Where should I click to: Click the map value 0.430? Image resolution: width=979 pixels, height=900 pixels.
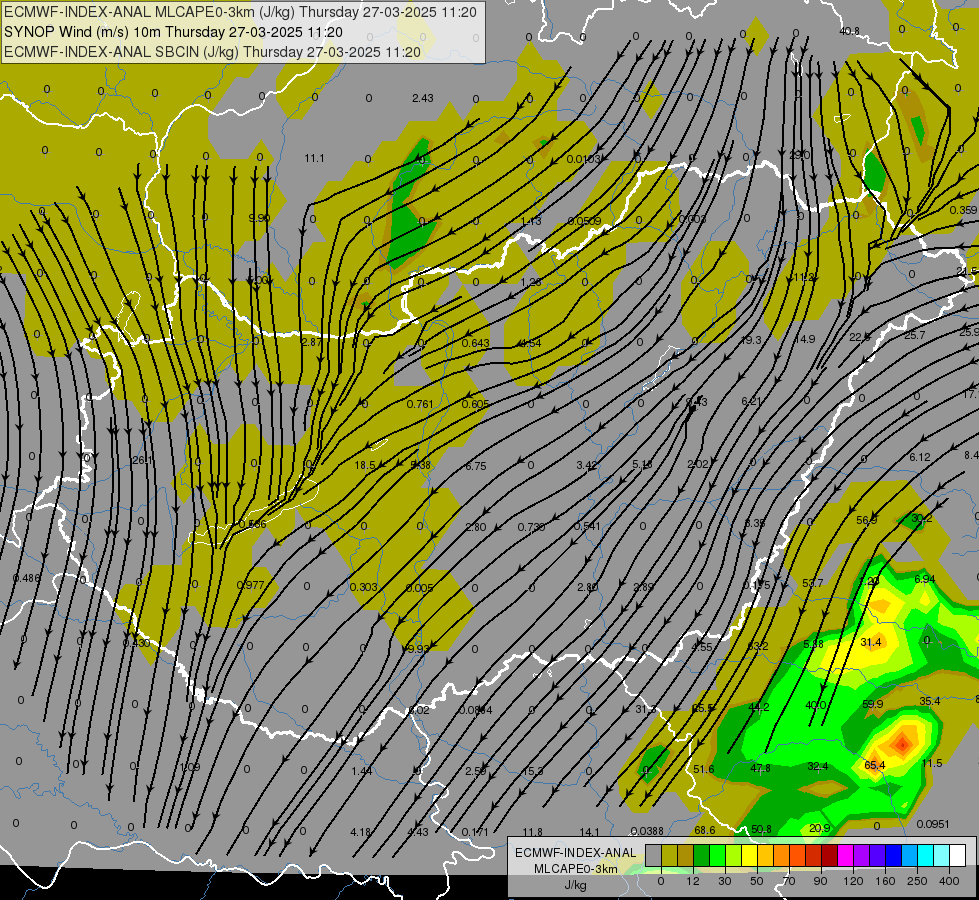(136, 643)
